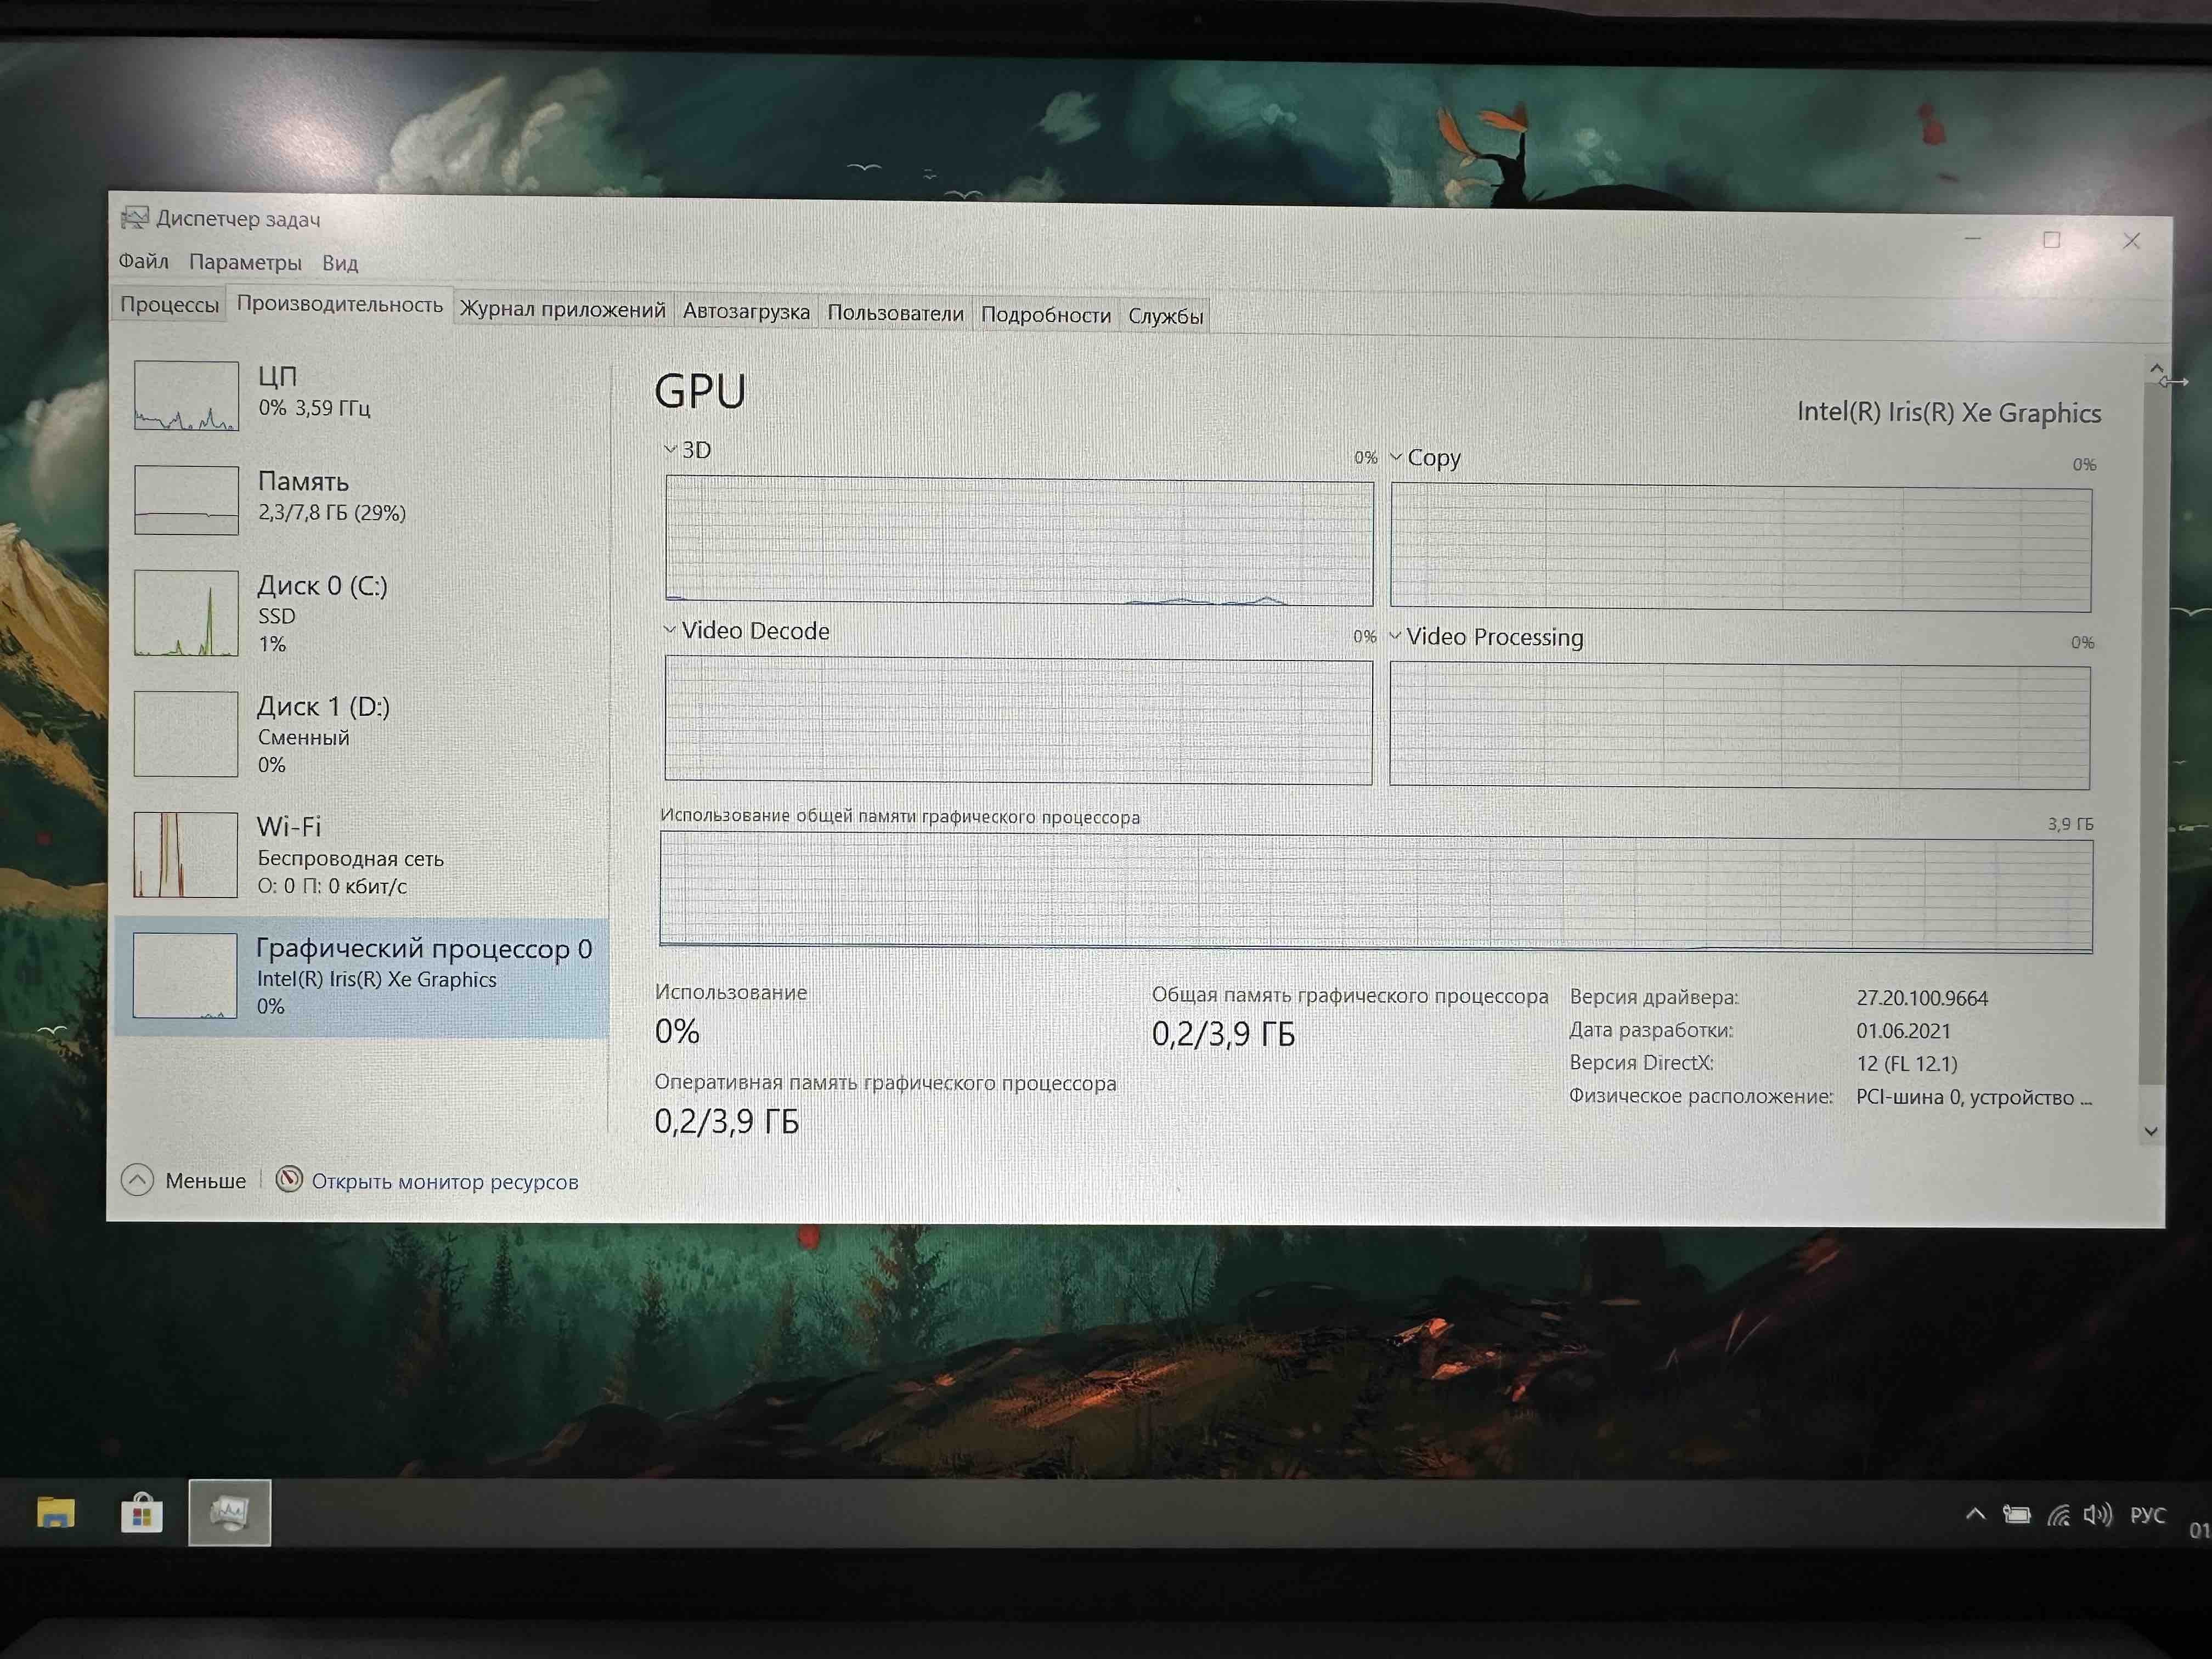Open the Параметры menu
This screenshot has width=2212, height=1659.
245,262
